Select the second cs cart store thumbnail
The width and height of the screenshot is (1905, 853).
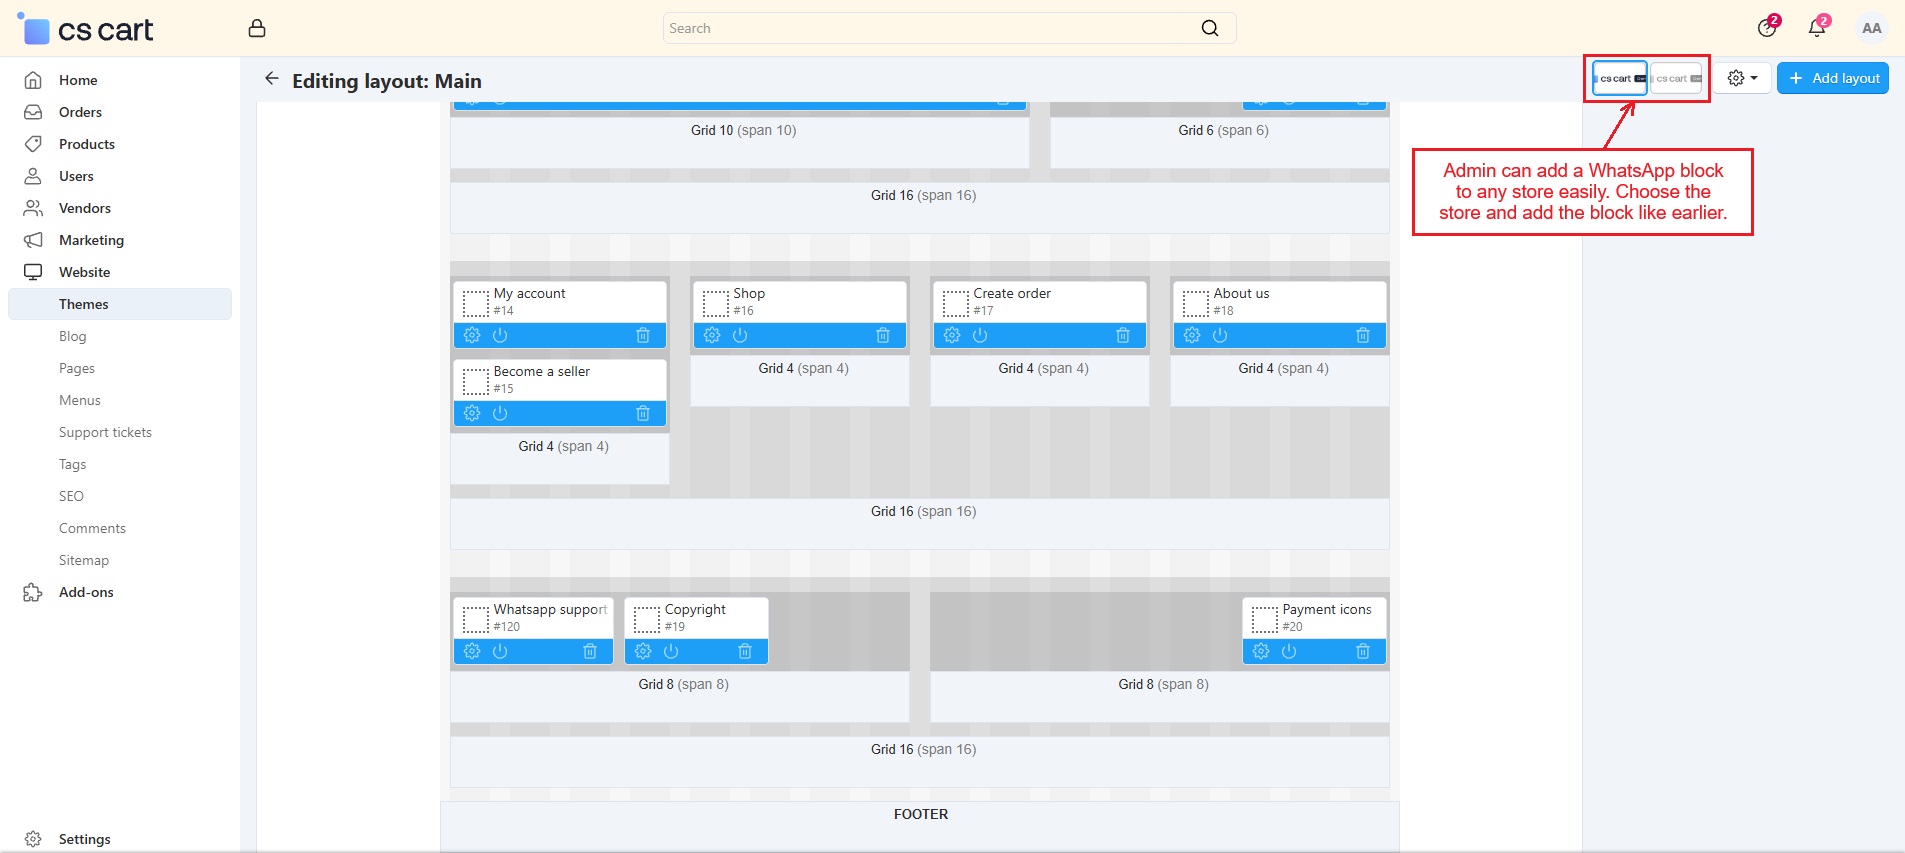click(1677, 78)
